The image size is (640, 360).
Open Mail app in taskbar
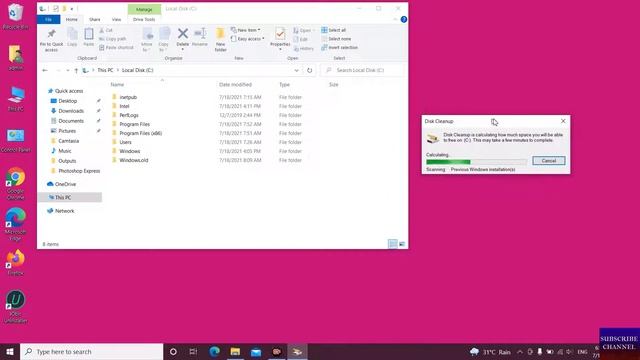[x=256, y=351]
